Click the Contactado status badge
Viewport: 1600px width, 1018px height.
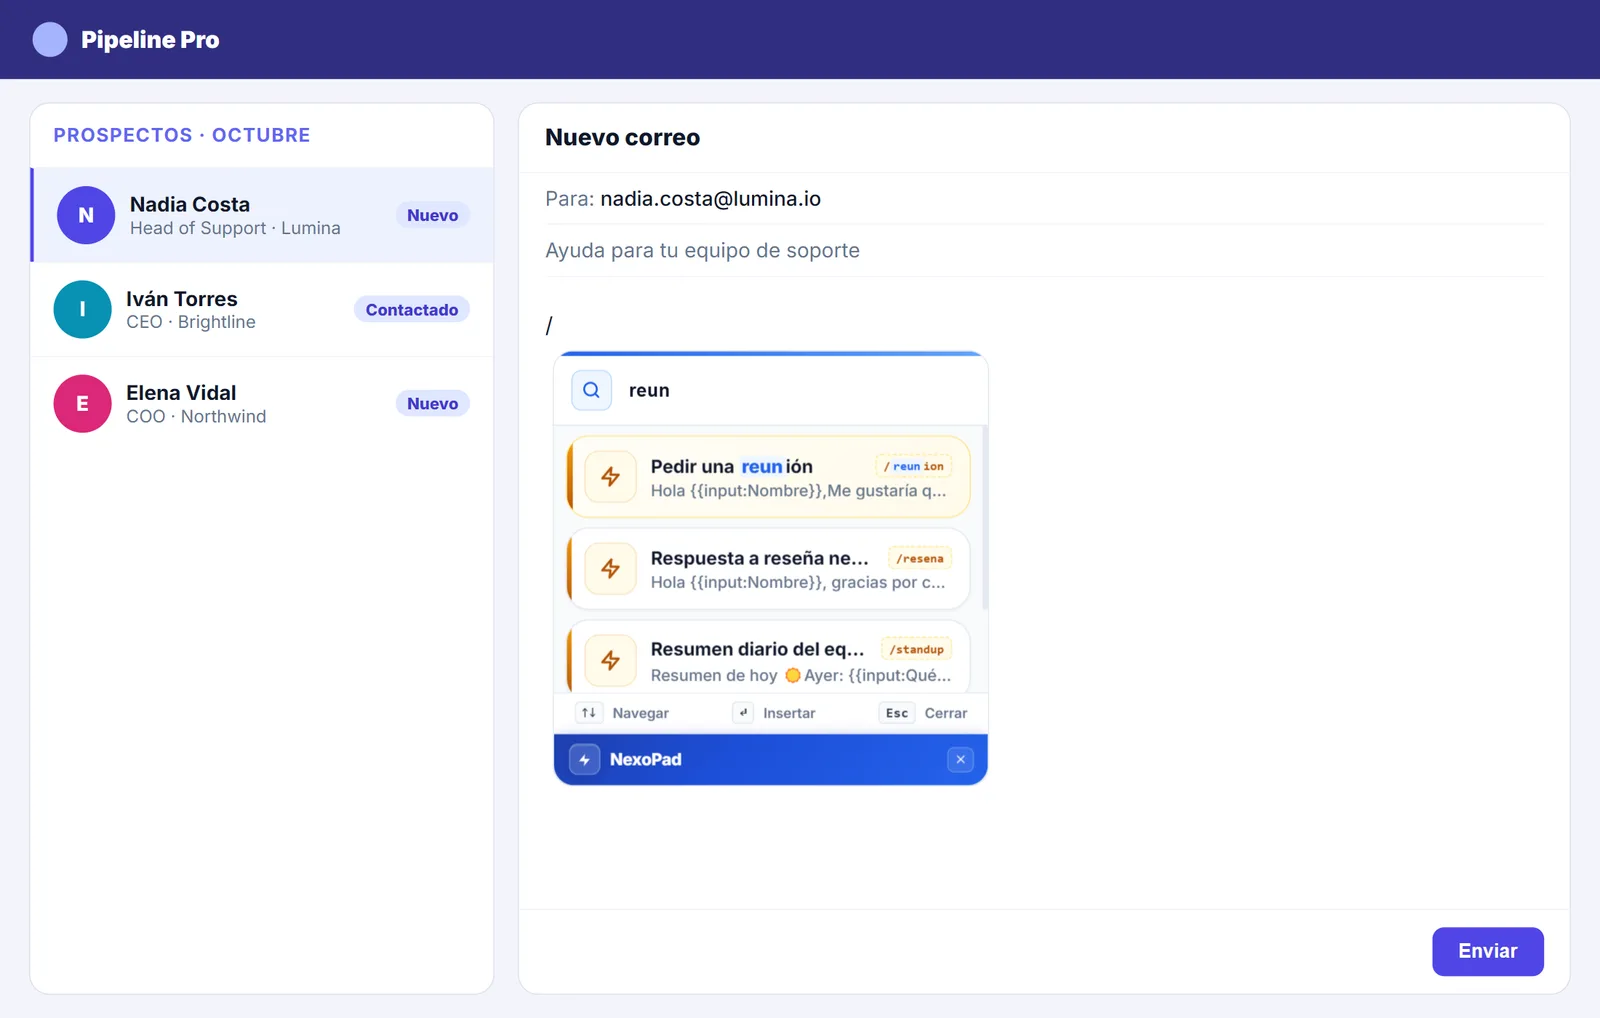(x=412, y=310)
